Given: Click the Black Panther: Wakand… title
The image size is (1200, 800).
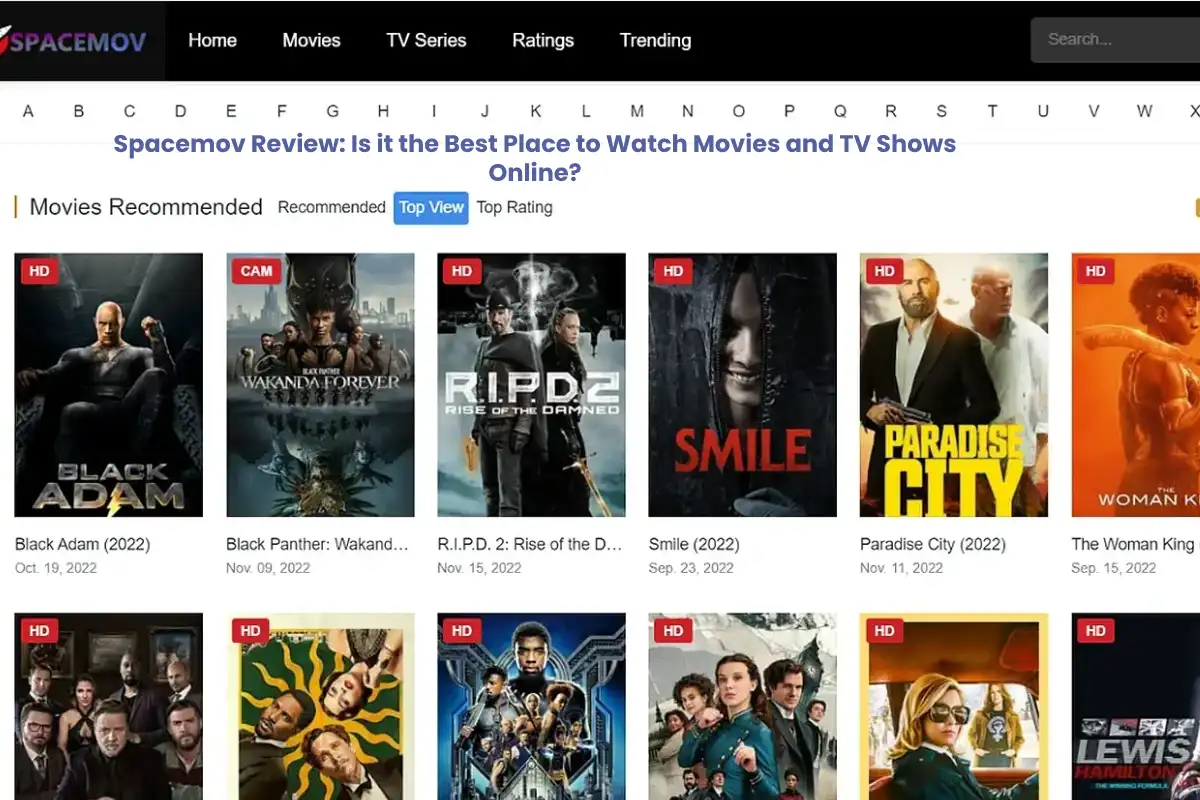Looking at the screenshot, I should coord(318,545).
